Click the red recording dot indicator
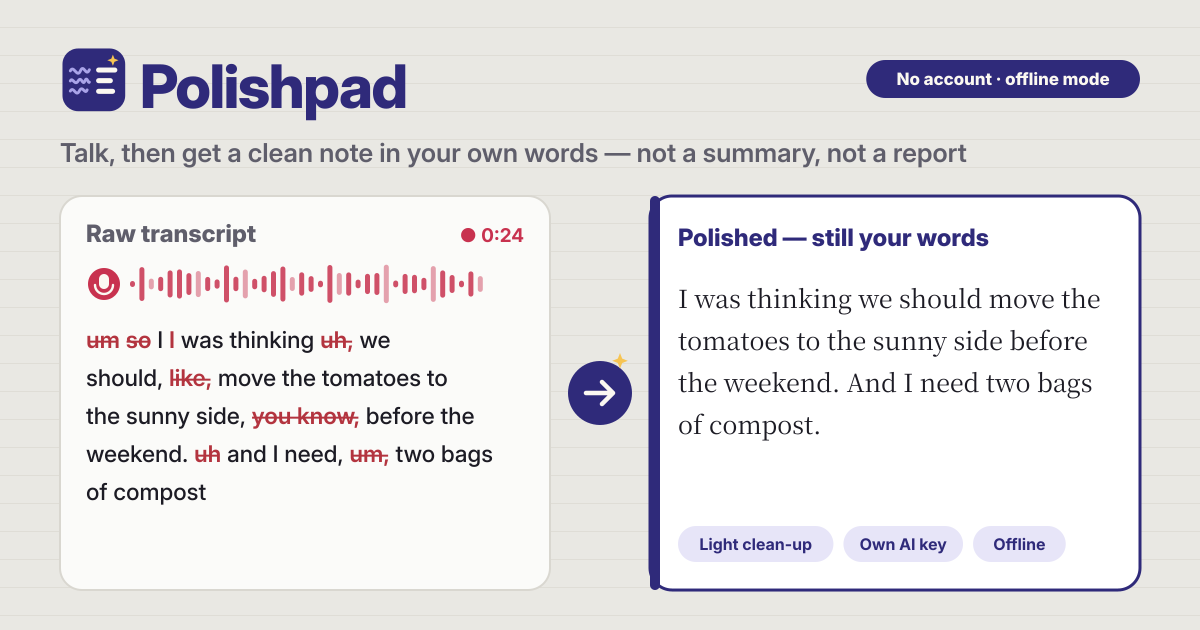Screen dimensions: 1200x630 click(467, 236)
